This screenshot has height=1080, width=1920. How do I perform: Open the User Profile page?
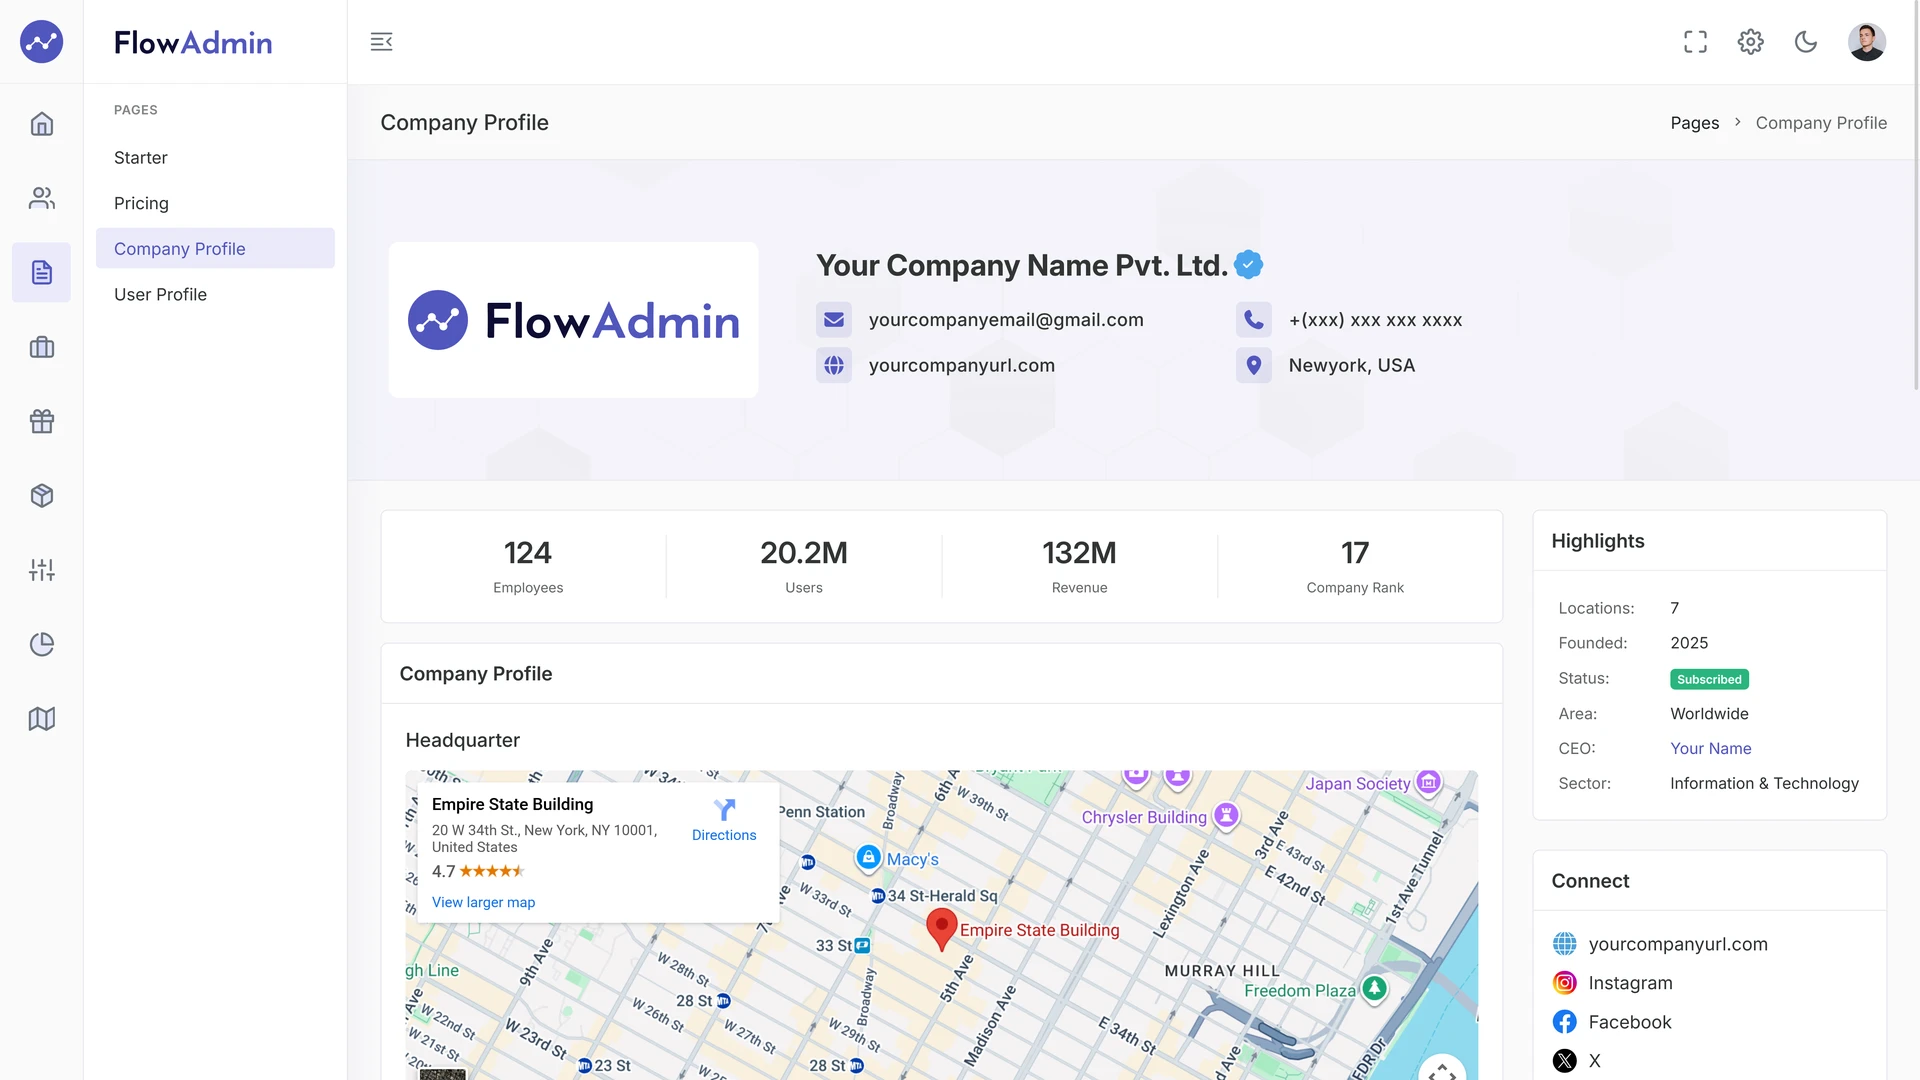(215, 294)
